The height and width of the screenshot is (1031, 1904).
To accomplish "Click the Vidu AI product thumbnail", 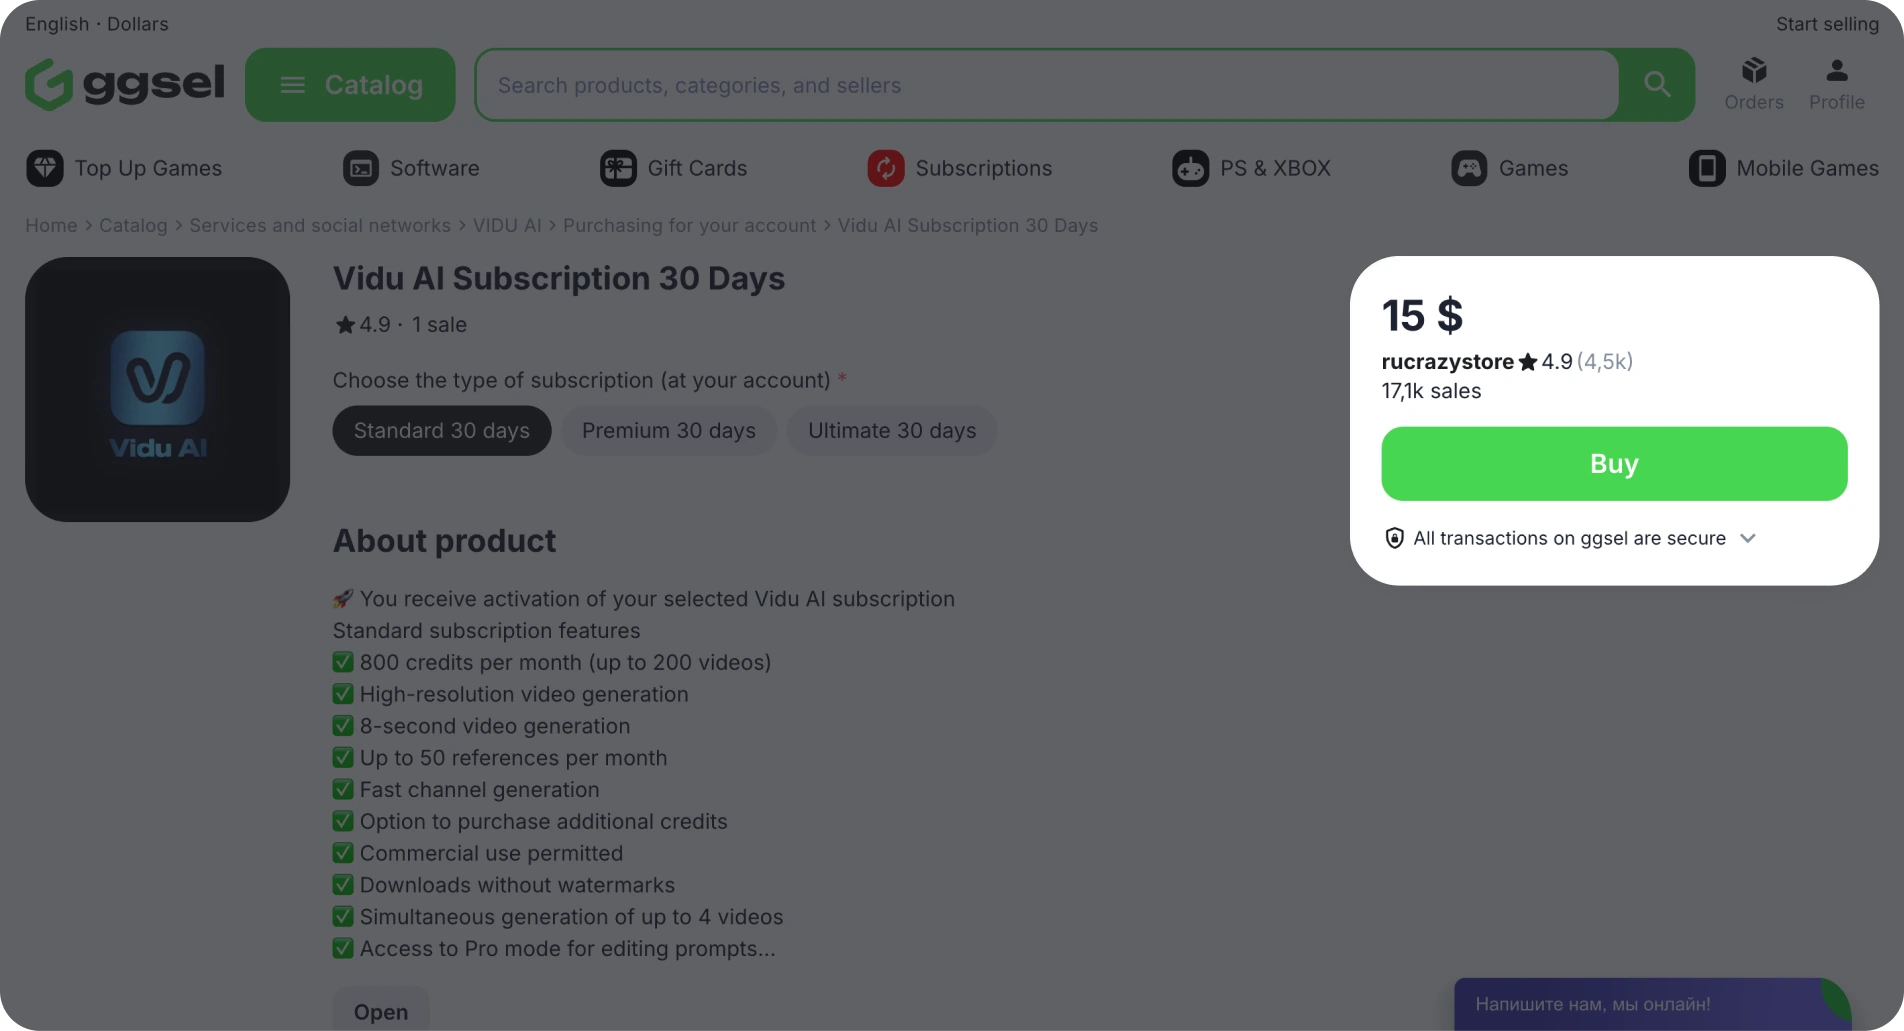I will click(157, 389).
